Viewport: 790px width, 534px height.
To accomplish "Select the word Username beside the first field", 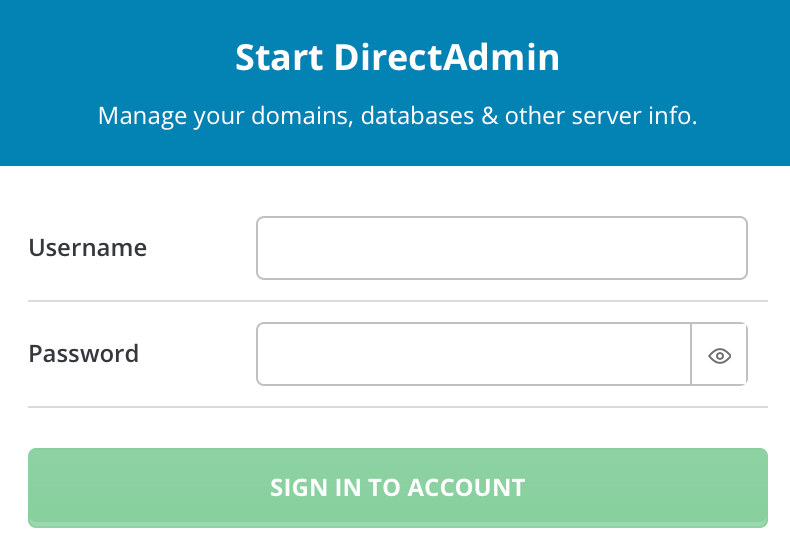I will tap(87, 248).
